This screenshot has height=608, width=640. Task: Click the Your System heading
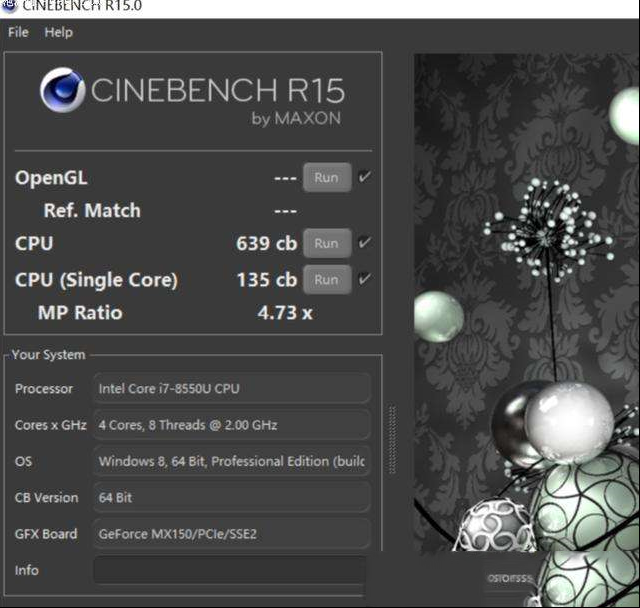pyautogui.click(x=49, y=355)
